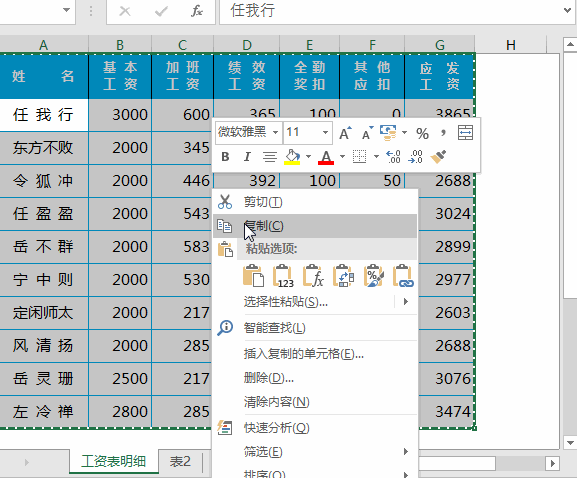Open fill color dropdown arrow
Viewport: 577px width, 478px height.
coord(308,157)
